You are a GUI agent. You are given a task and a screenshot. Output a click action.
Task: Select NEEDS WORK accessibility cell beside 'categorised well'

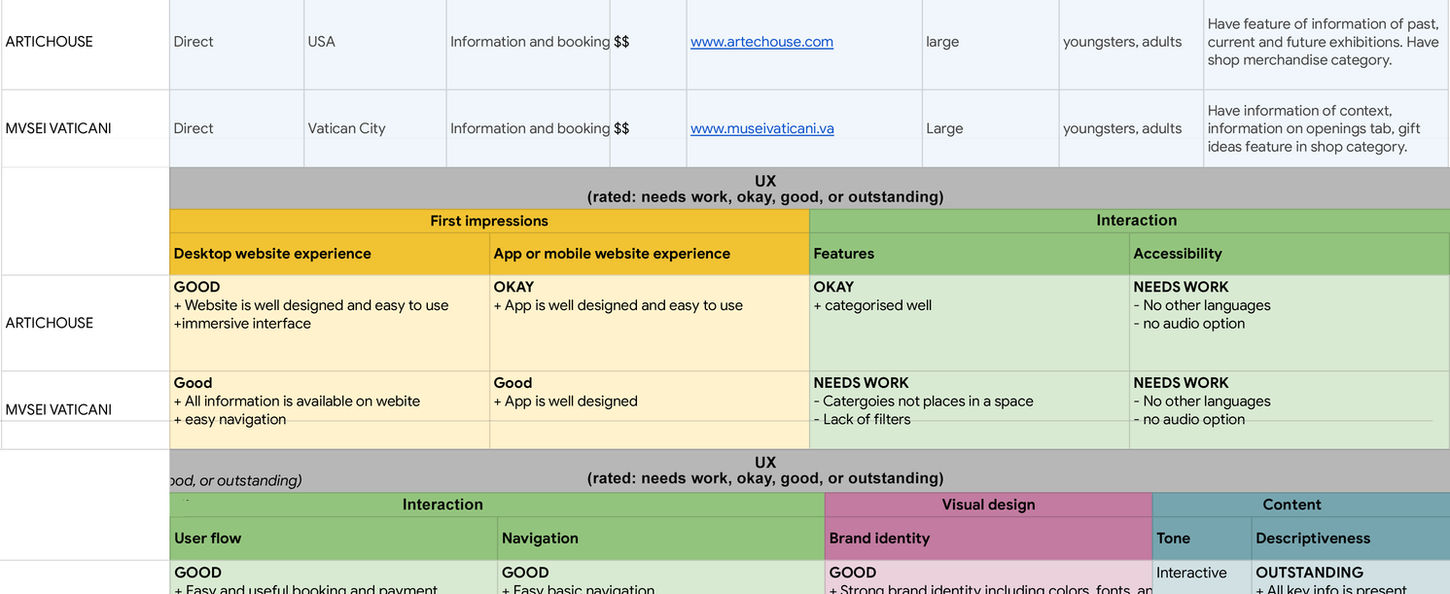(1289, 323)
